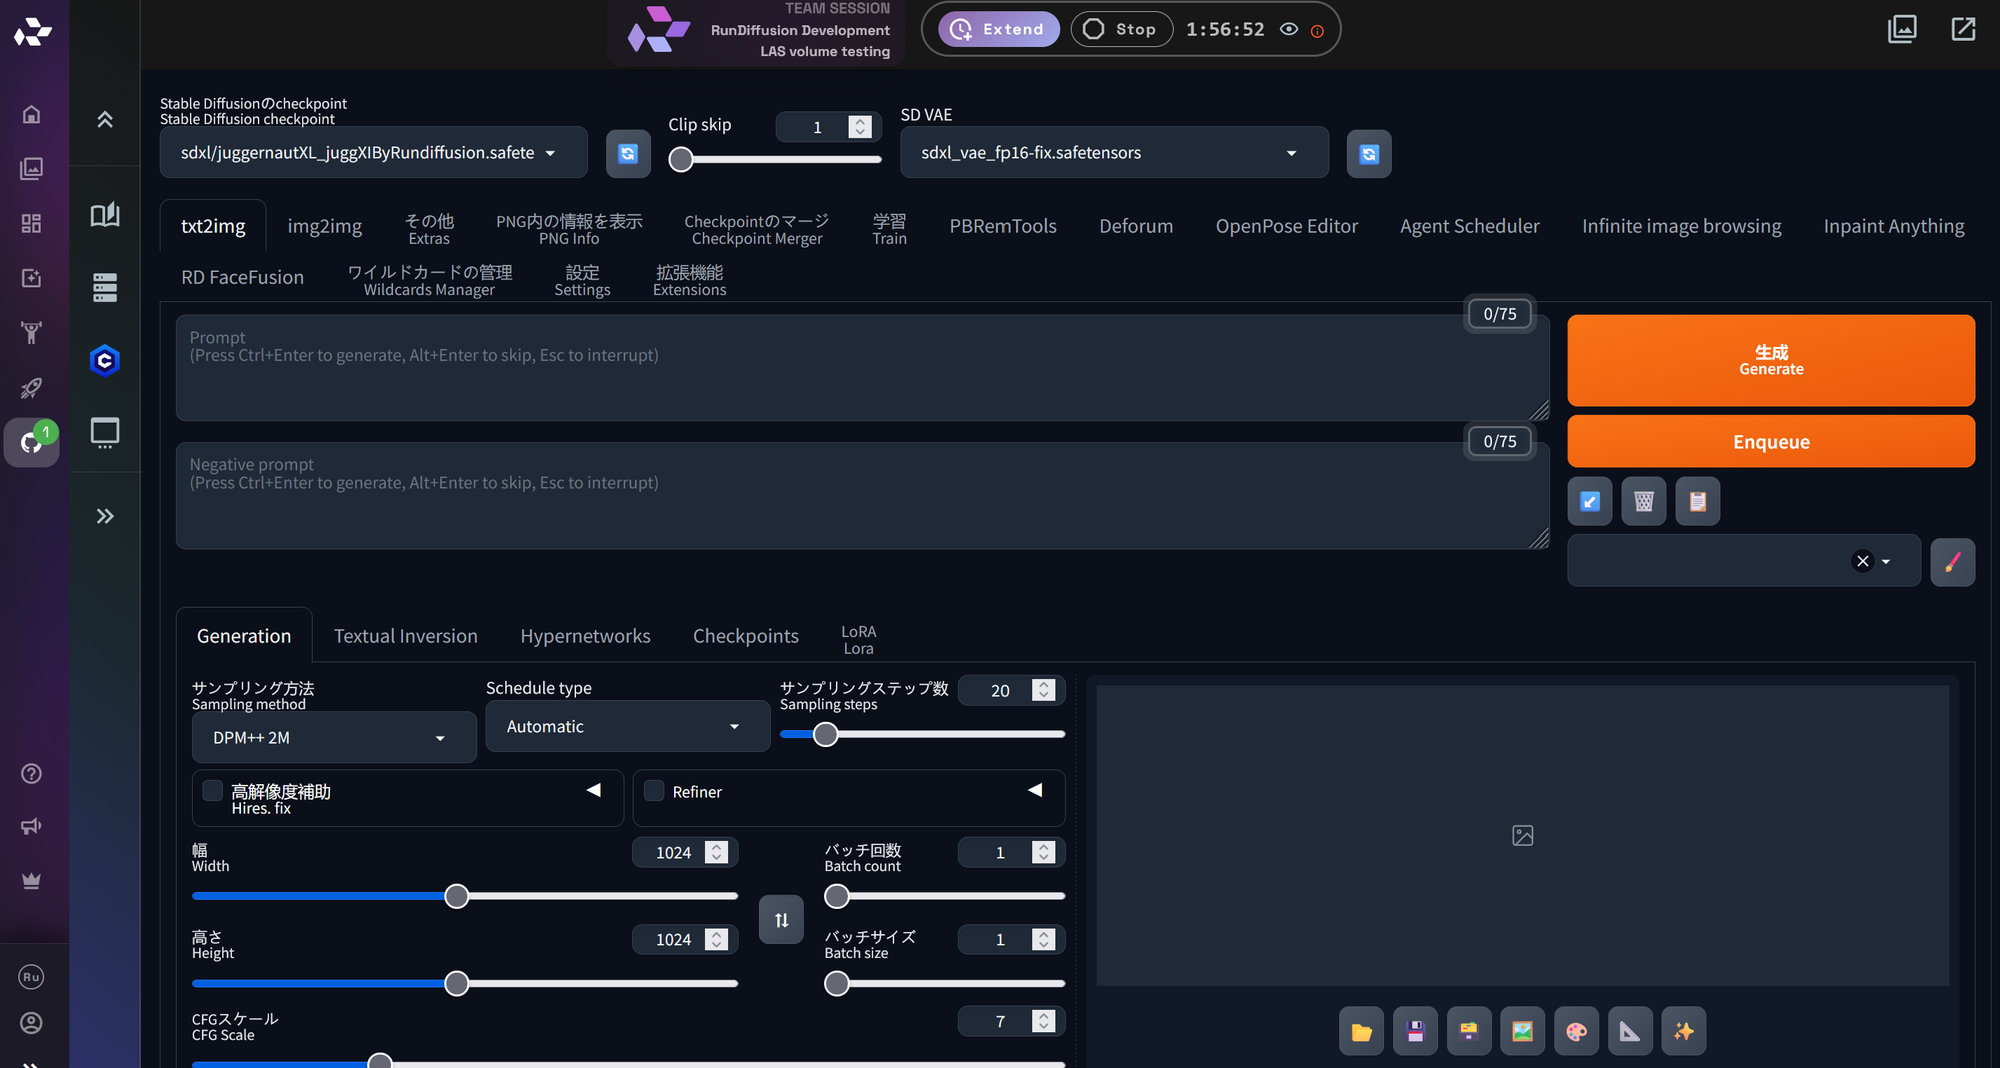The image size is (2000, 1068).
Task: Click the clipboard paste styles icon
Action: pos(1698,501)
